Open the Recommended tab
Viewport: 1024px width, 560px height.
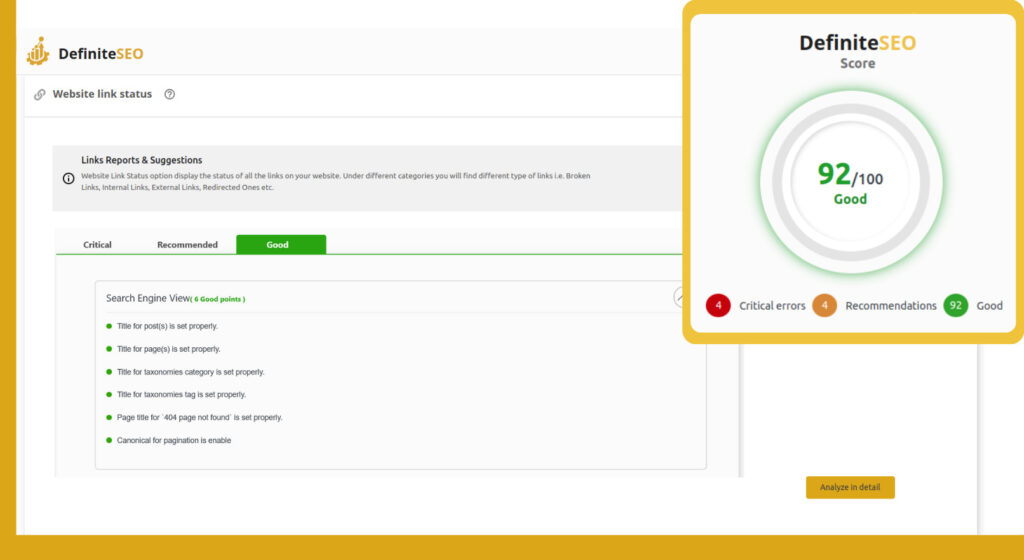(x=187, y=245)
